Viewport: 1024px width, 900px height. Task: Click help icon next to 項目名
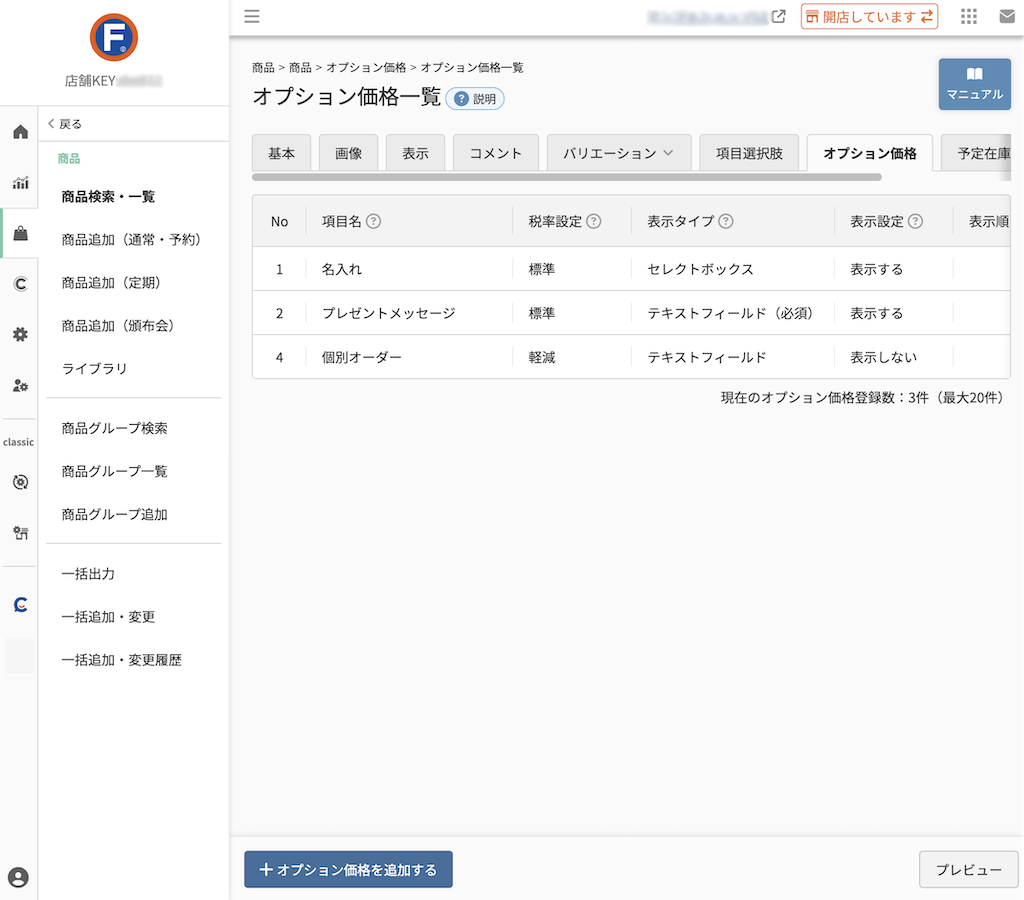374,221
